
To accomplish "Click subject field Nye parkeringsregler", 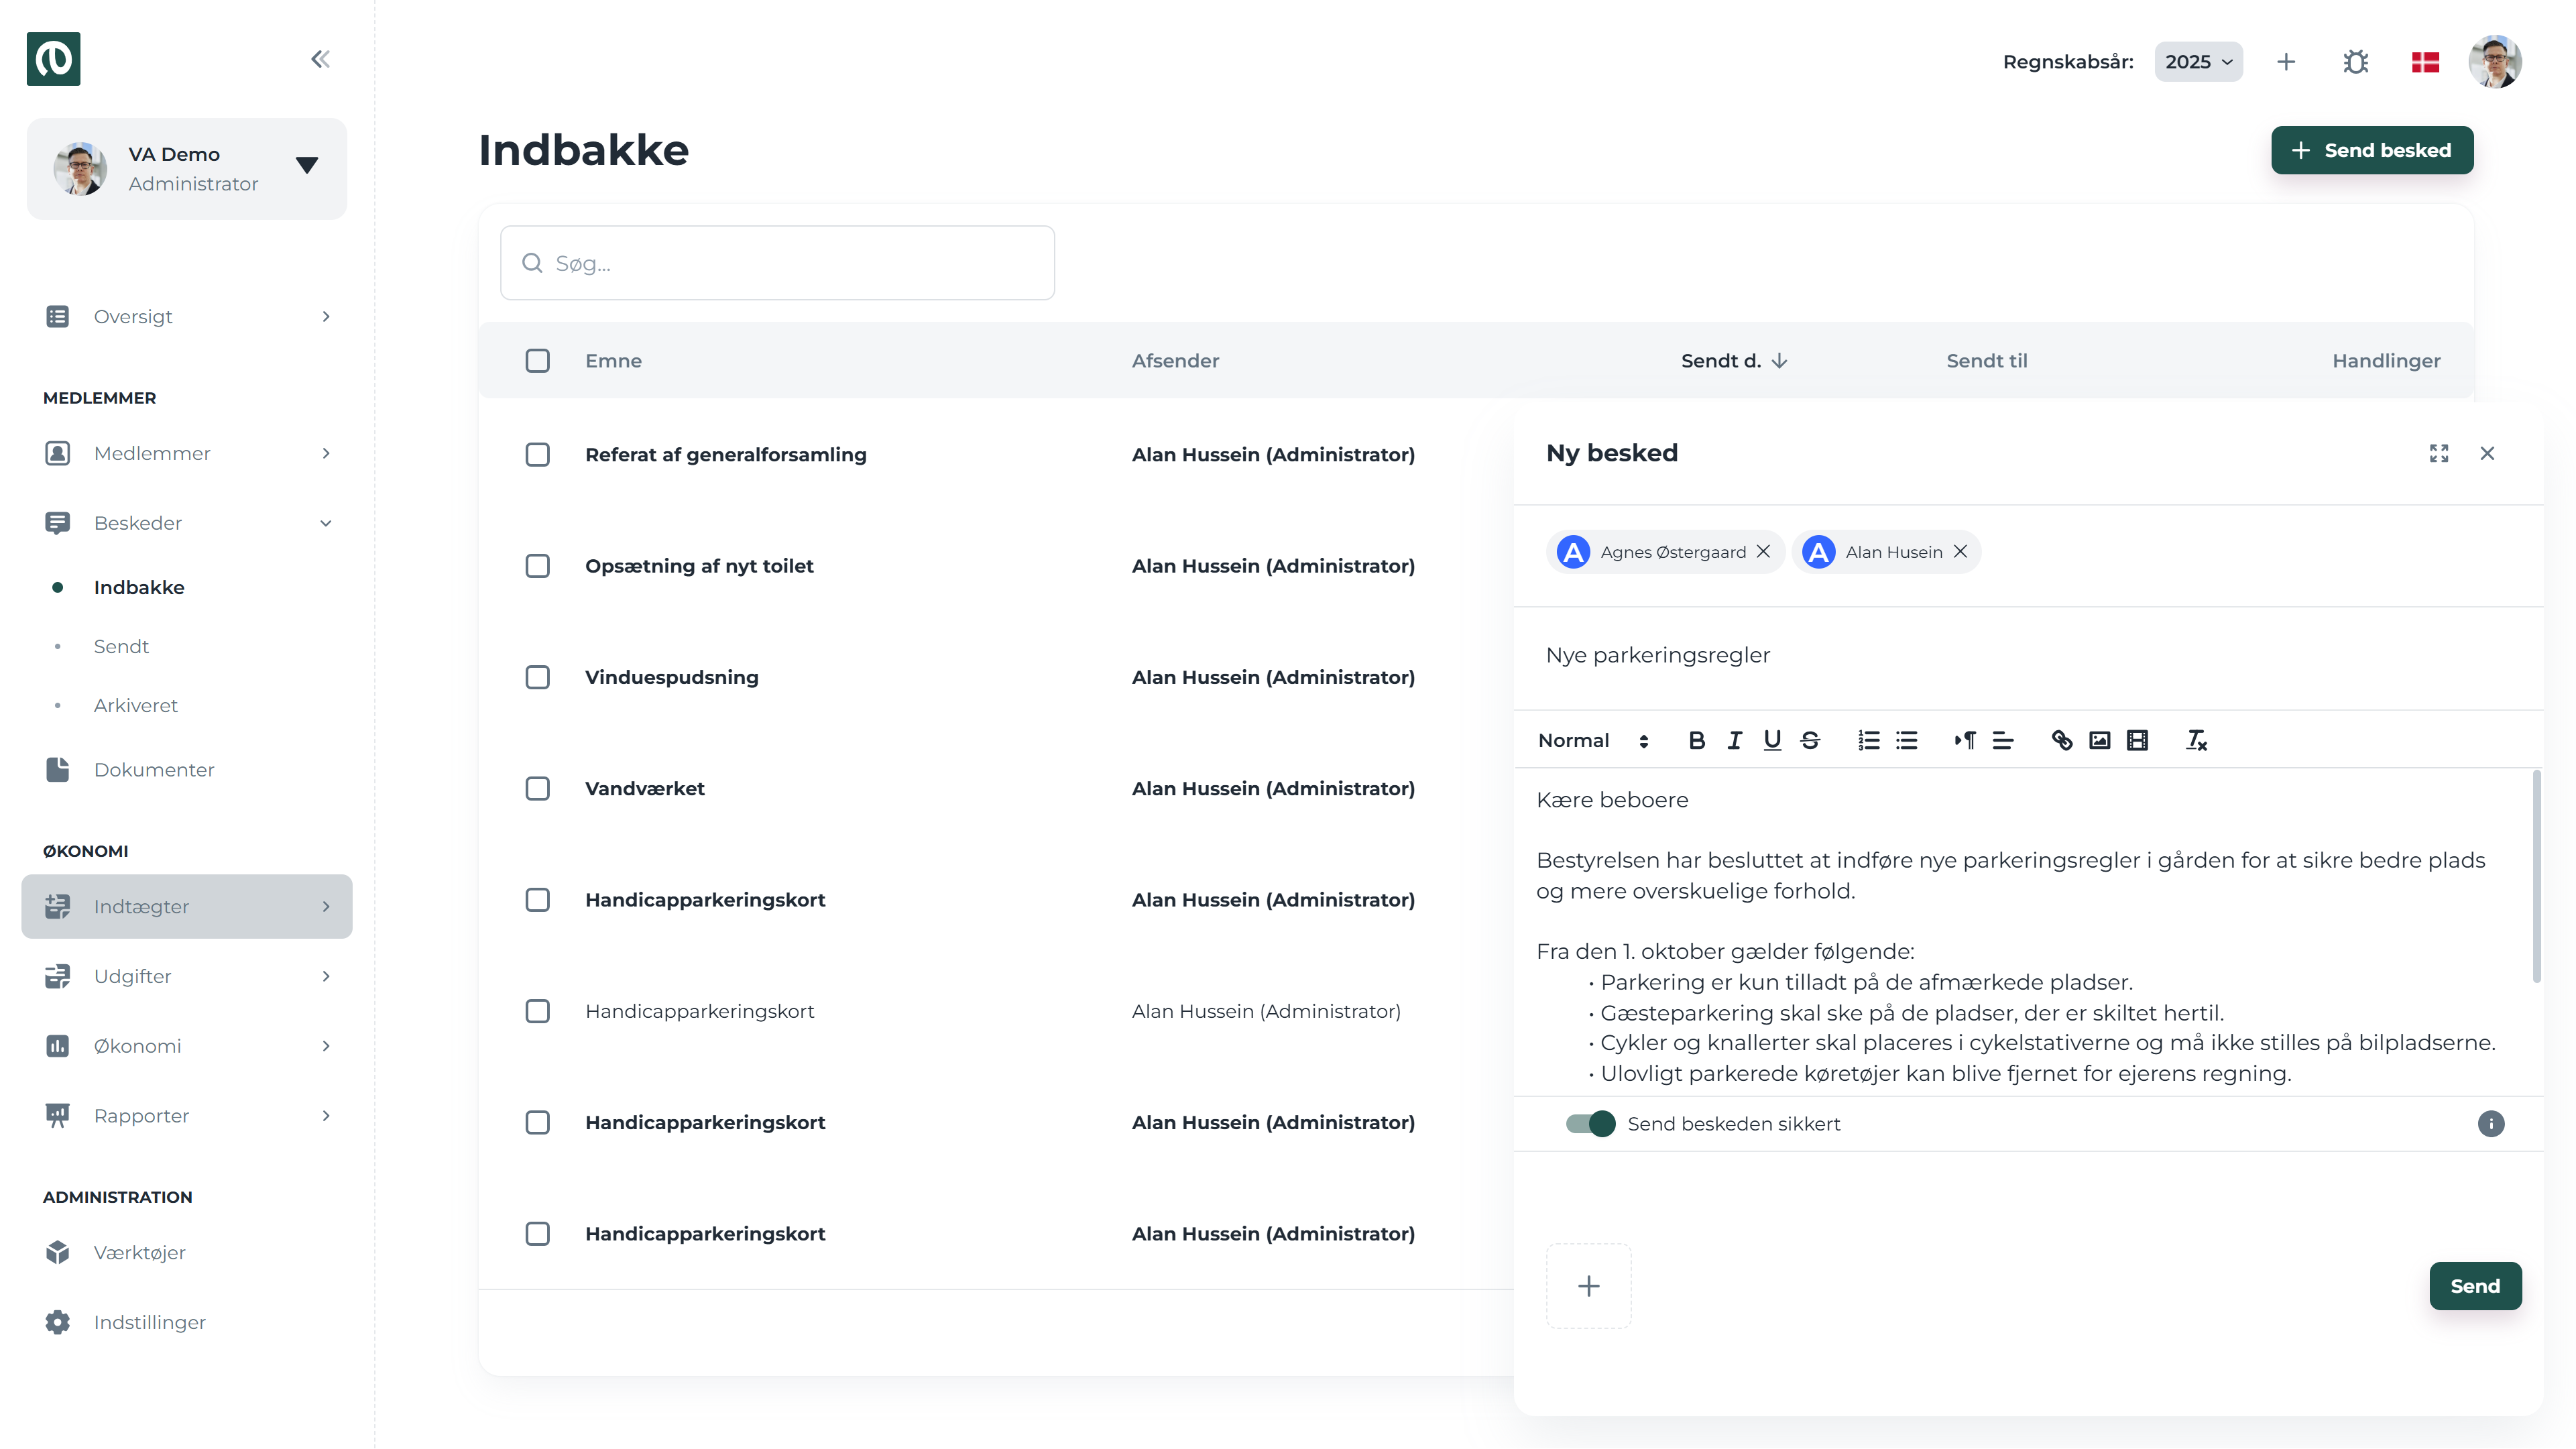I will [2028, 655].
